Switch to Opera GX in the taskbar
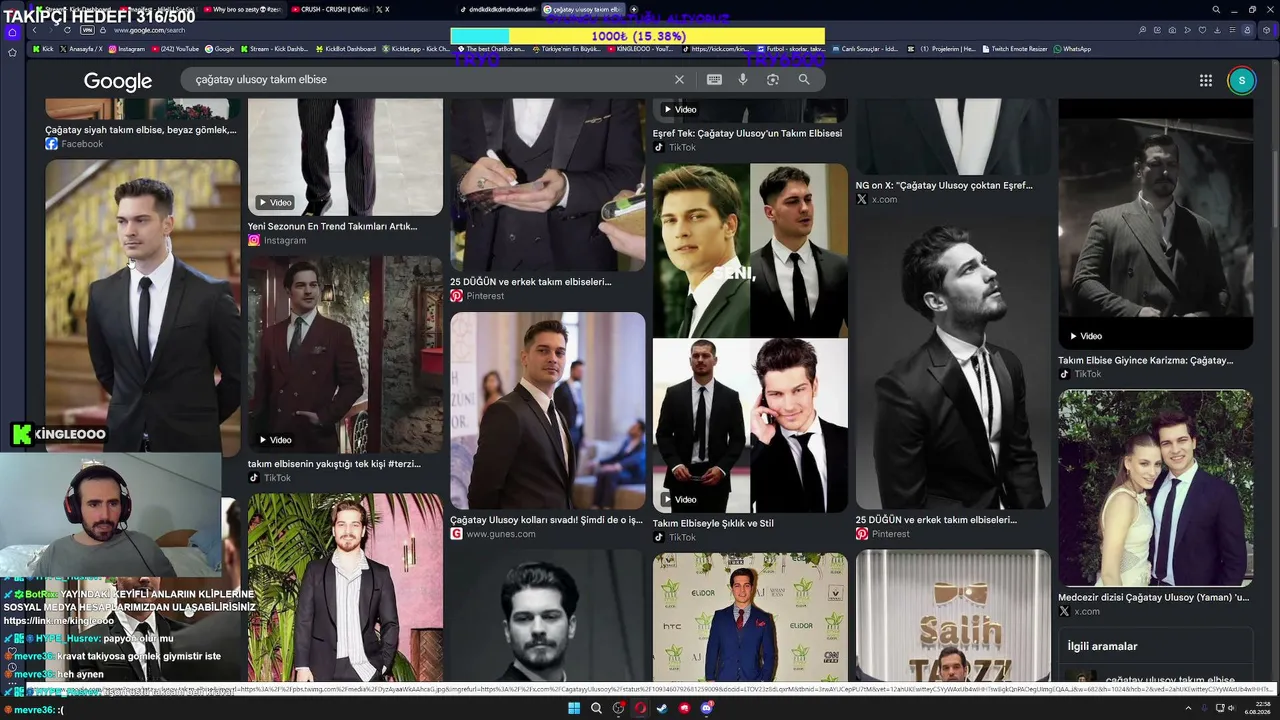Image resolution: width=1280 pixels, height=720 pixels. pos(640,709)
